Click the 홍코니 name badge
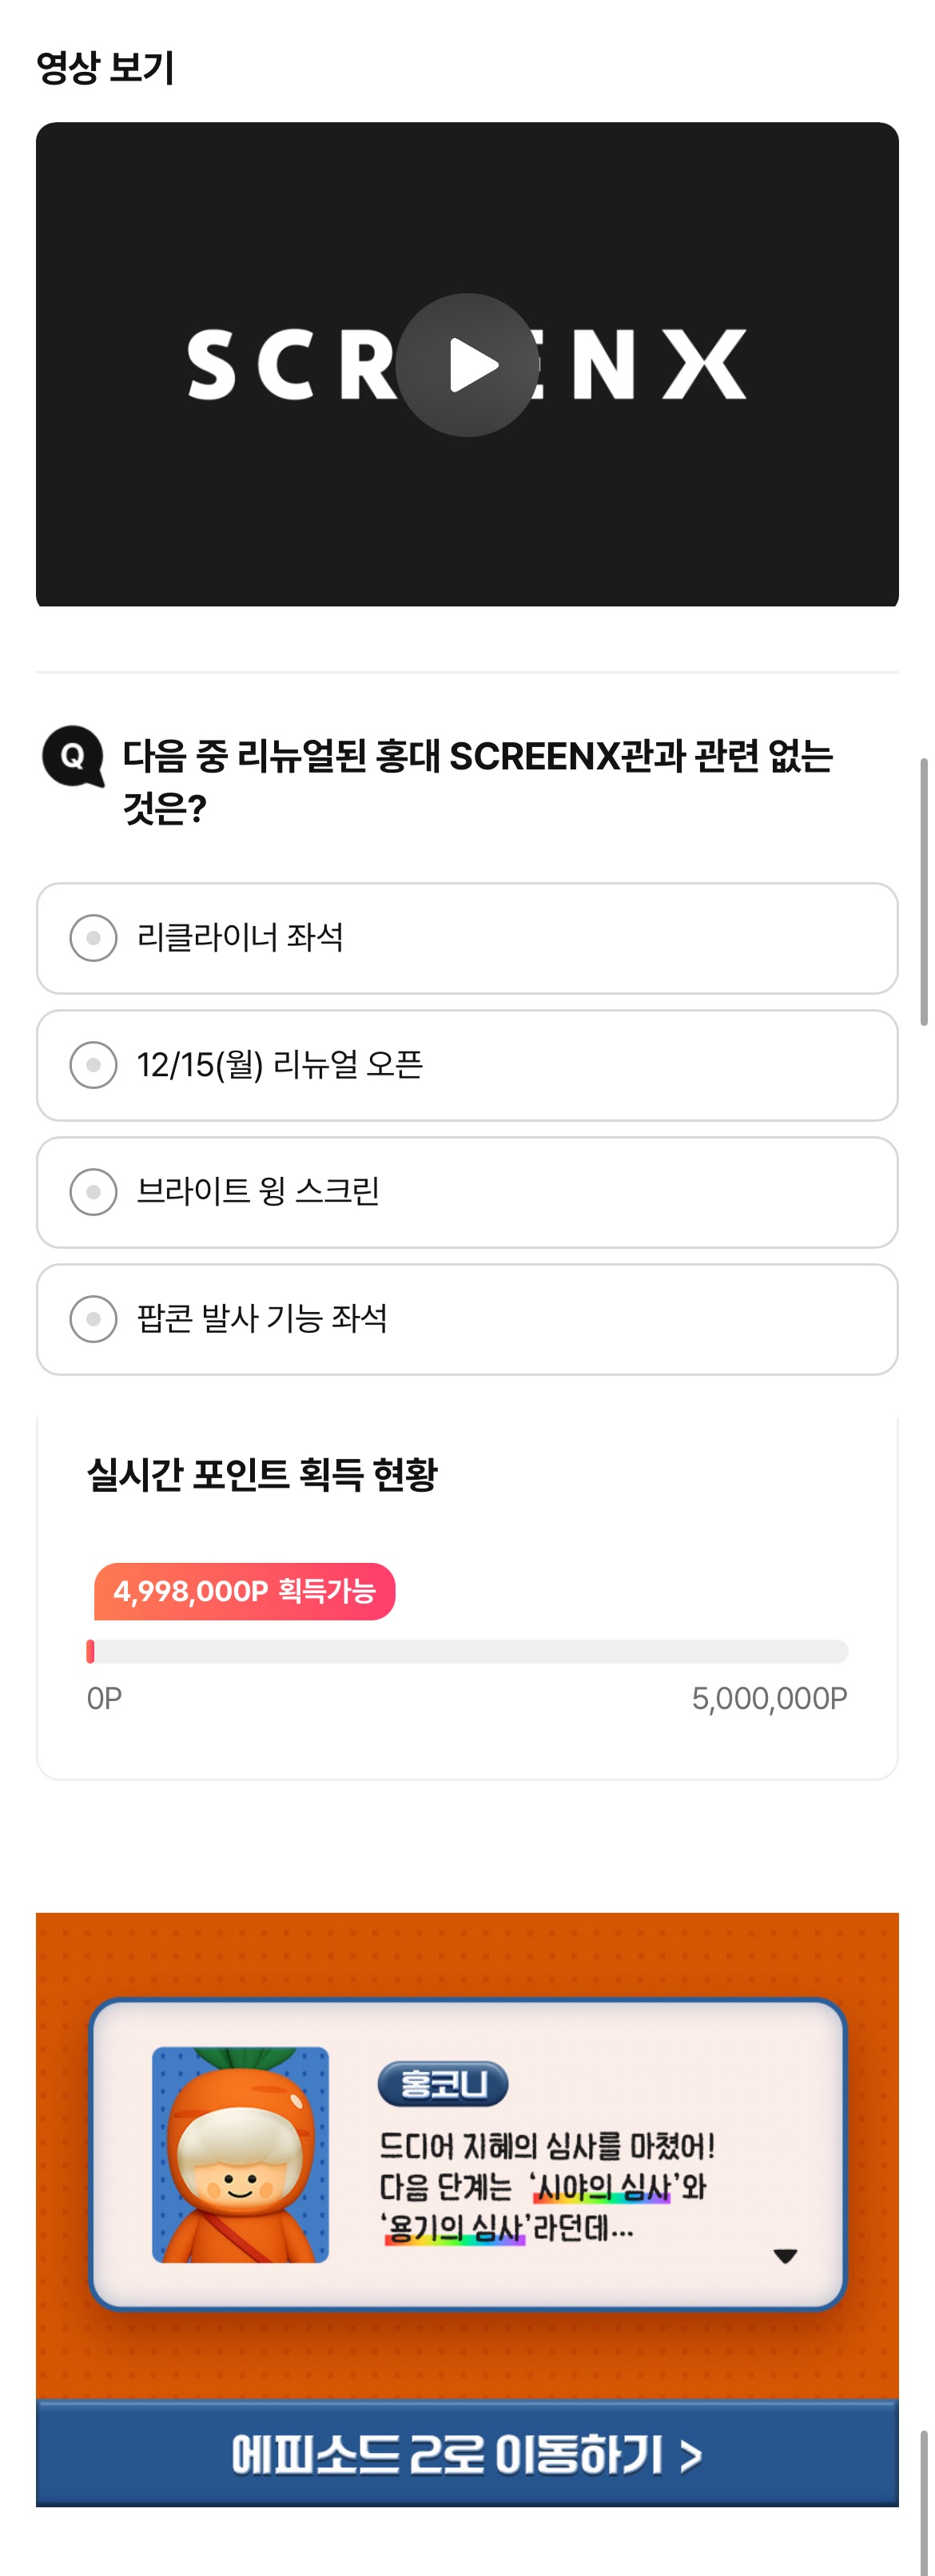 [442, 2084]
